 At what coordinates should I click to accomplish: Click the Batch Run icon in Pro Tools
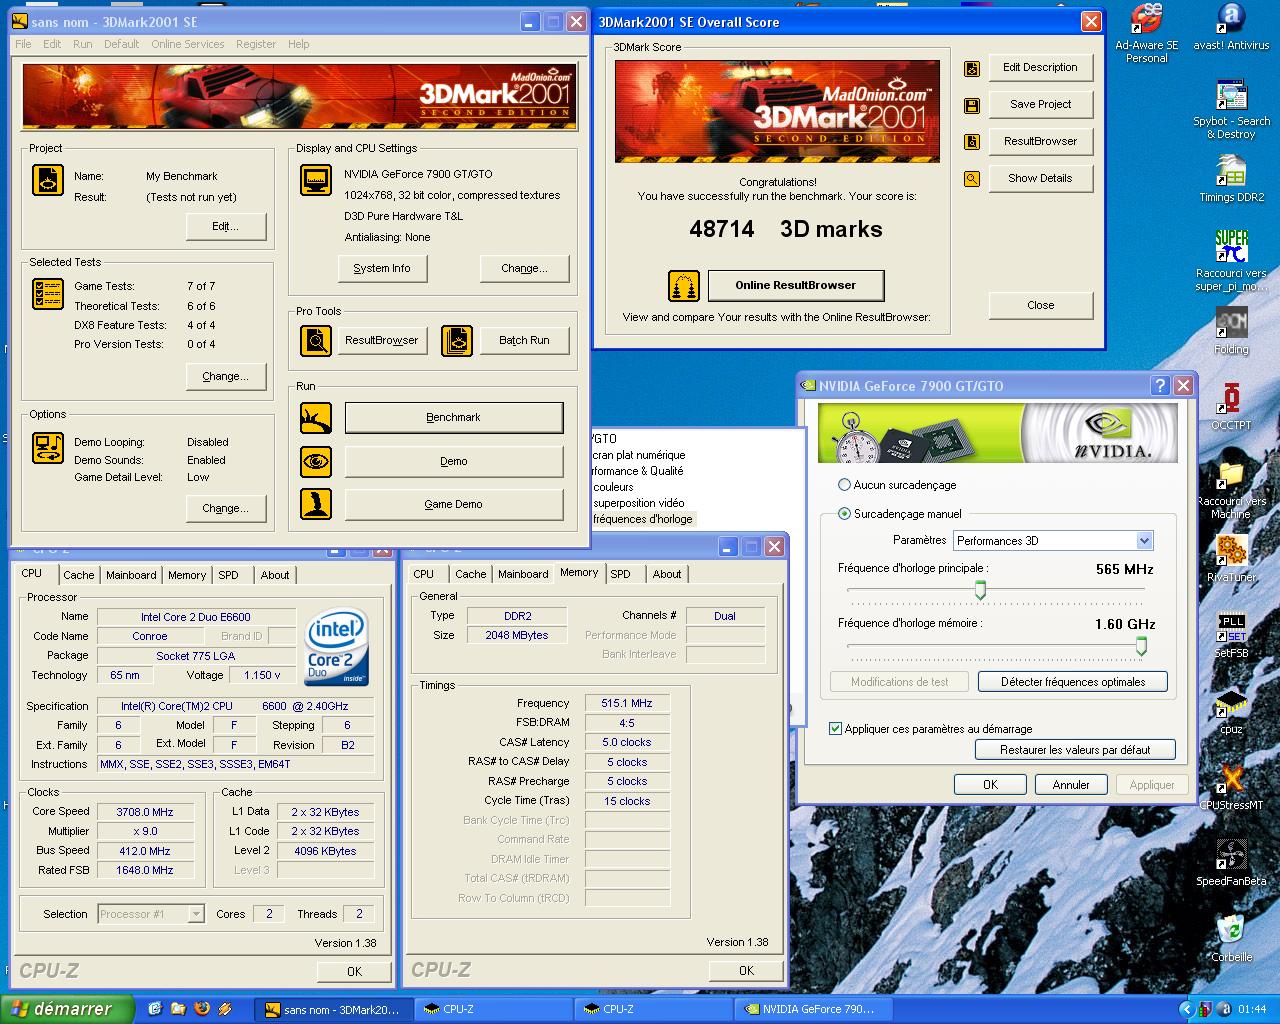tap(457, 341)
